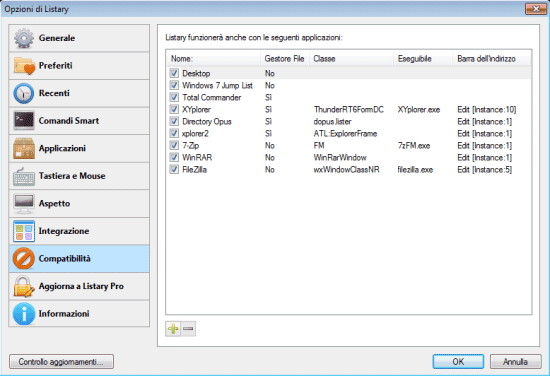Uncheck the FileZilla checkbox
Screen dimensions: 550x376
[174, 169]
